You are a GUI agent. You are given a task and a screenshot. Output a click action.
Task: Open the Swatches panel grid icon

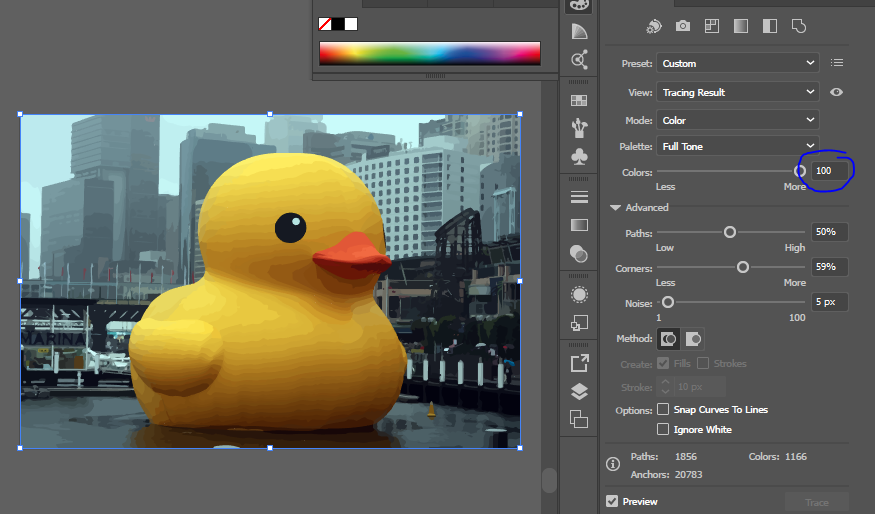pyautogui.click(x=579, y=100)
